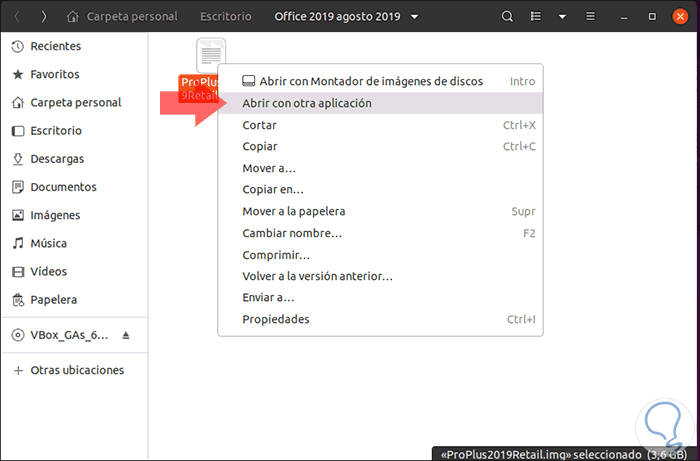Click Comprimir… in the context menu
The height and width of the screenshot is (461, 700).
pyautogui.click(x=278, y=255)
